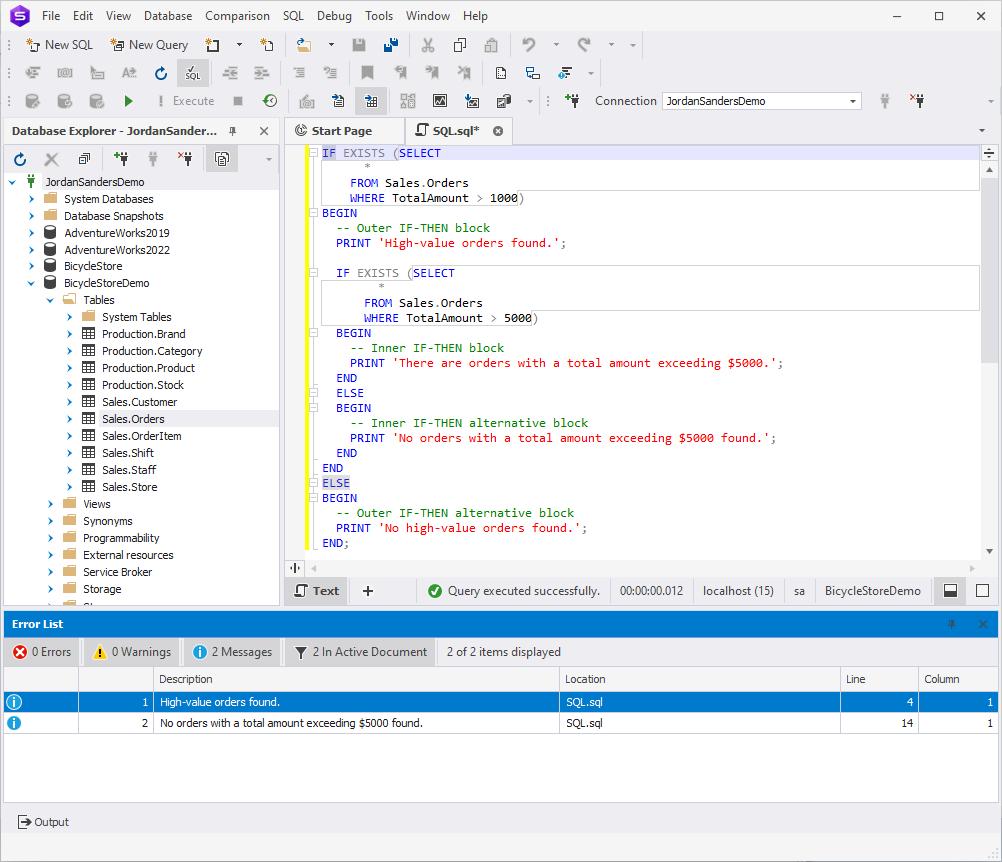Click the Execute button
Viewport: 1002px width, 862px height.
186,101
